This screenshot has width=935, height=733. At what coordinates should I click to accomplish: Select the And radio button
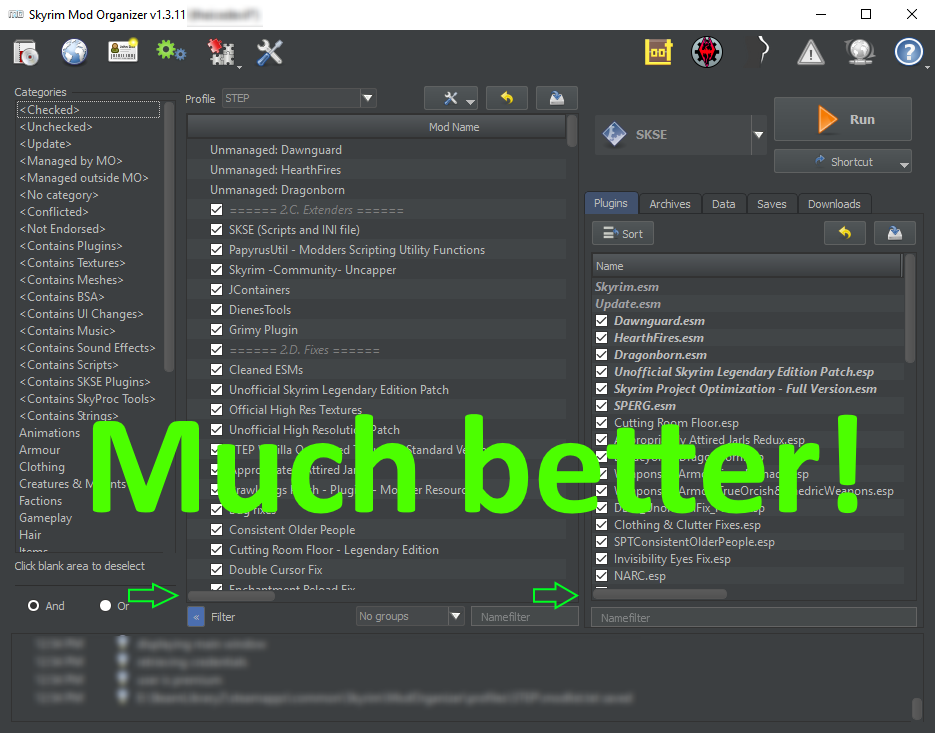coord(34,606)
